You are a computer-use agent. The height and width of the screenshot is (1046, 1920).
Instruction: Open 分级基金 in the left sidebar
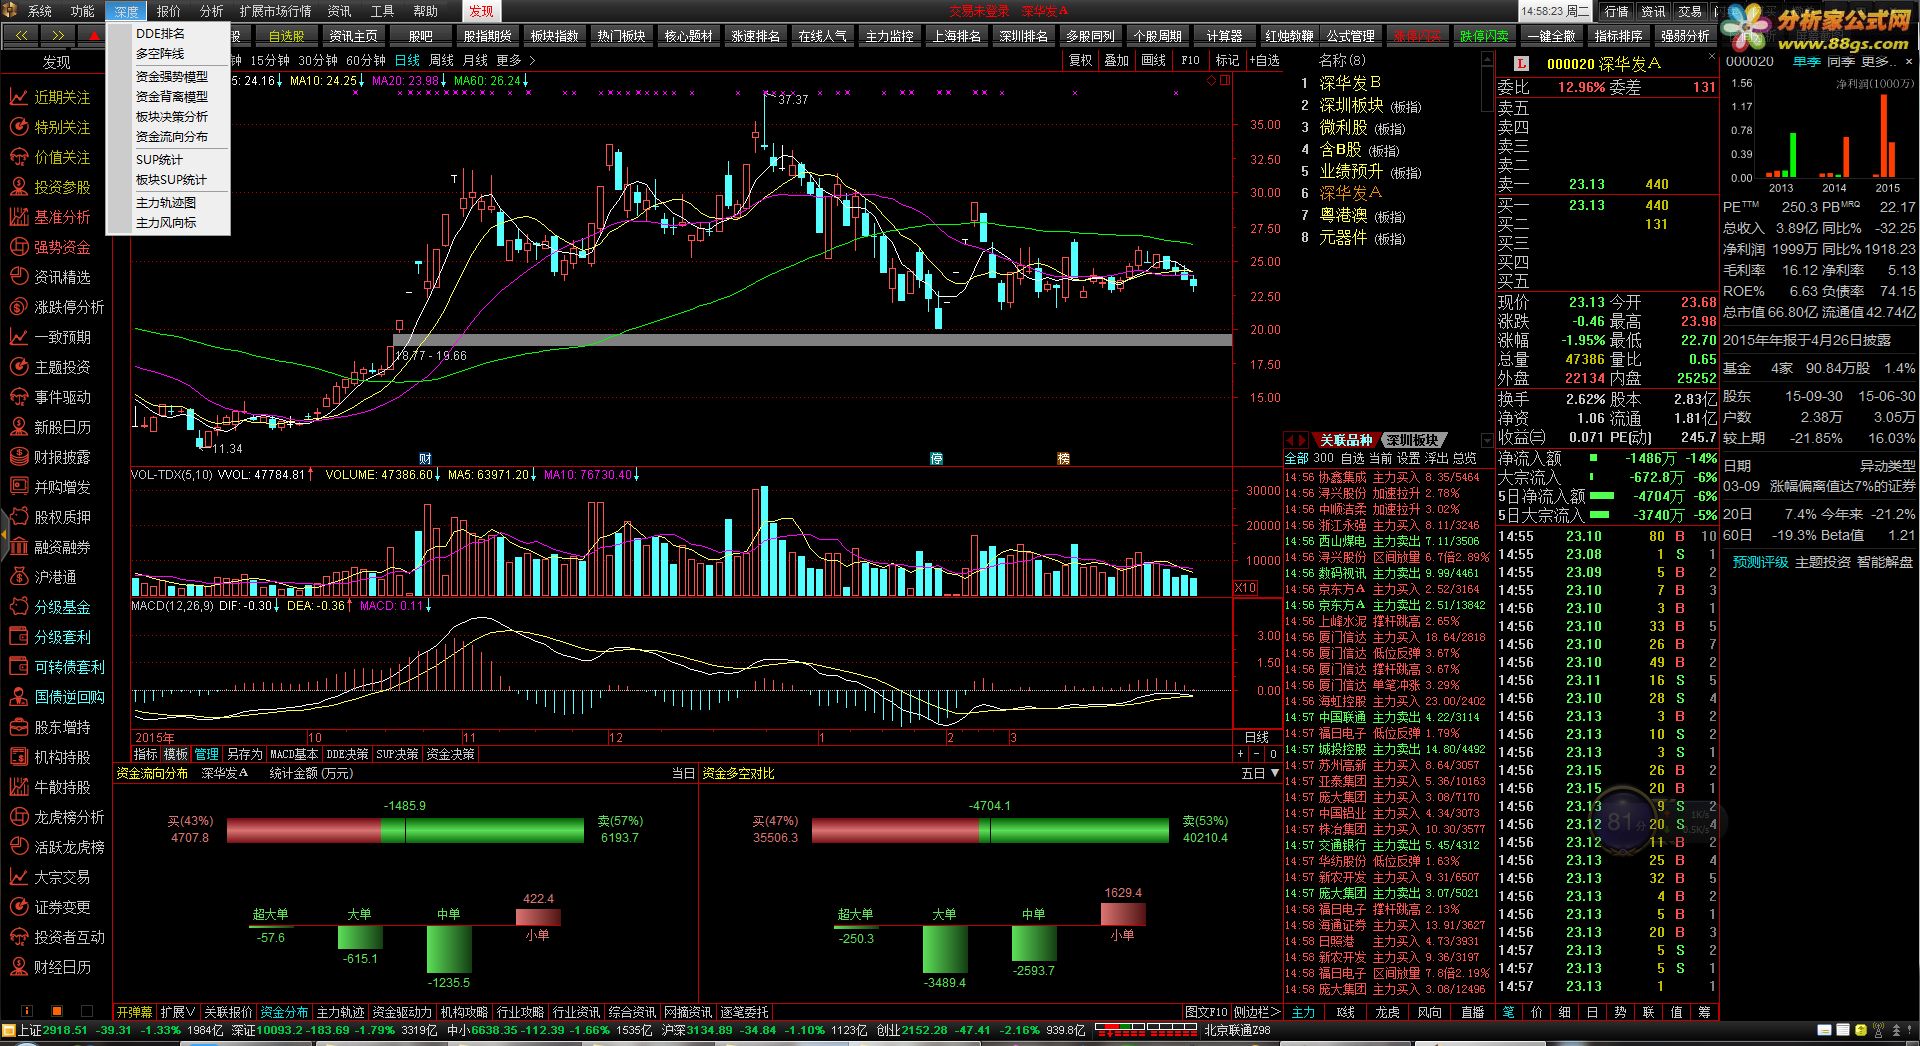62,607
